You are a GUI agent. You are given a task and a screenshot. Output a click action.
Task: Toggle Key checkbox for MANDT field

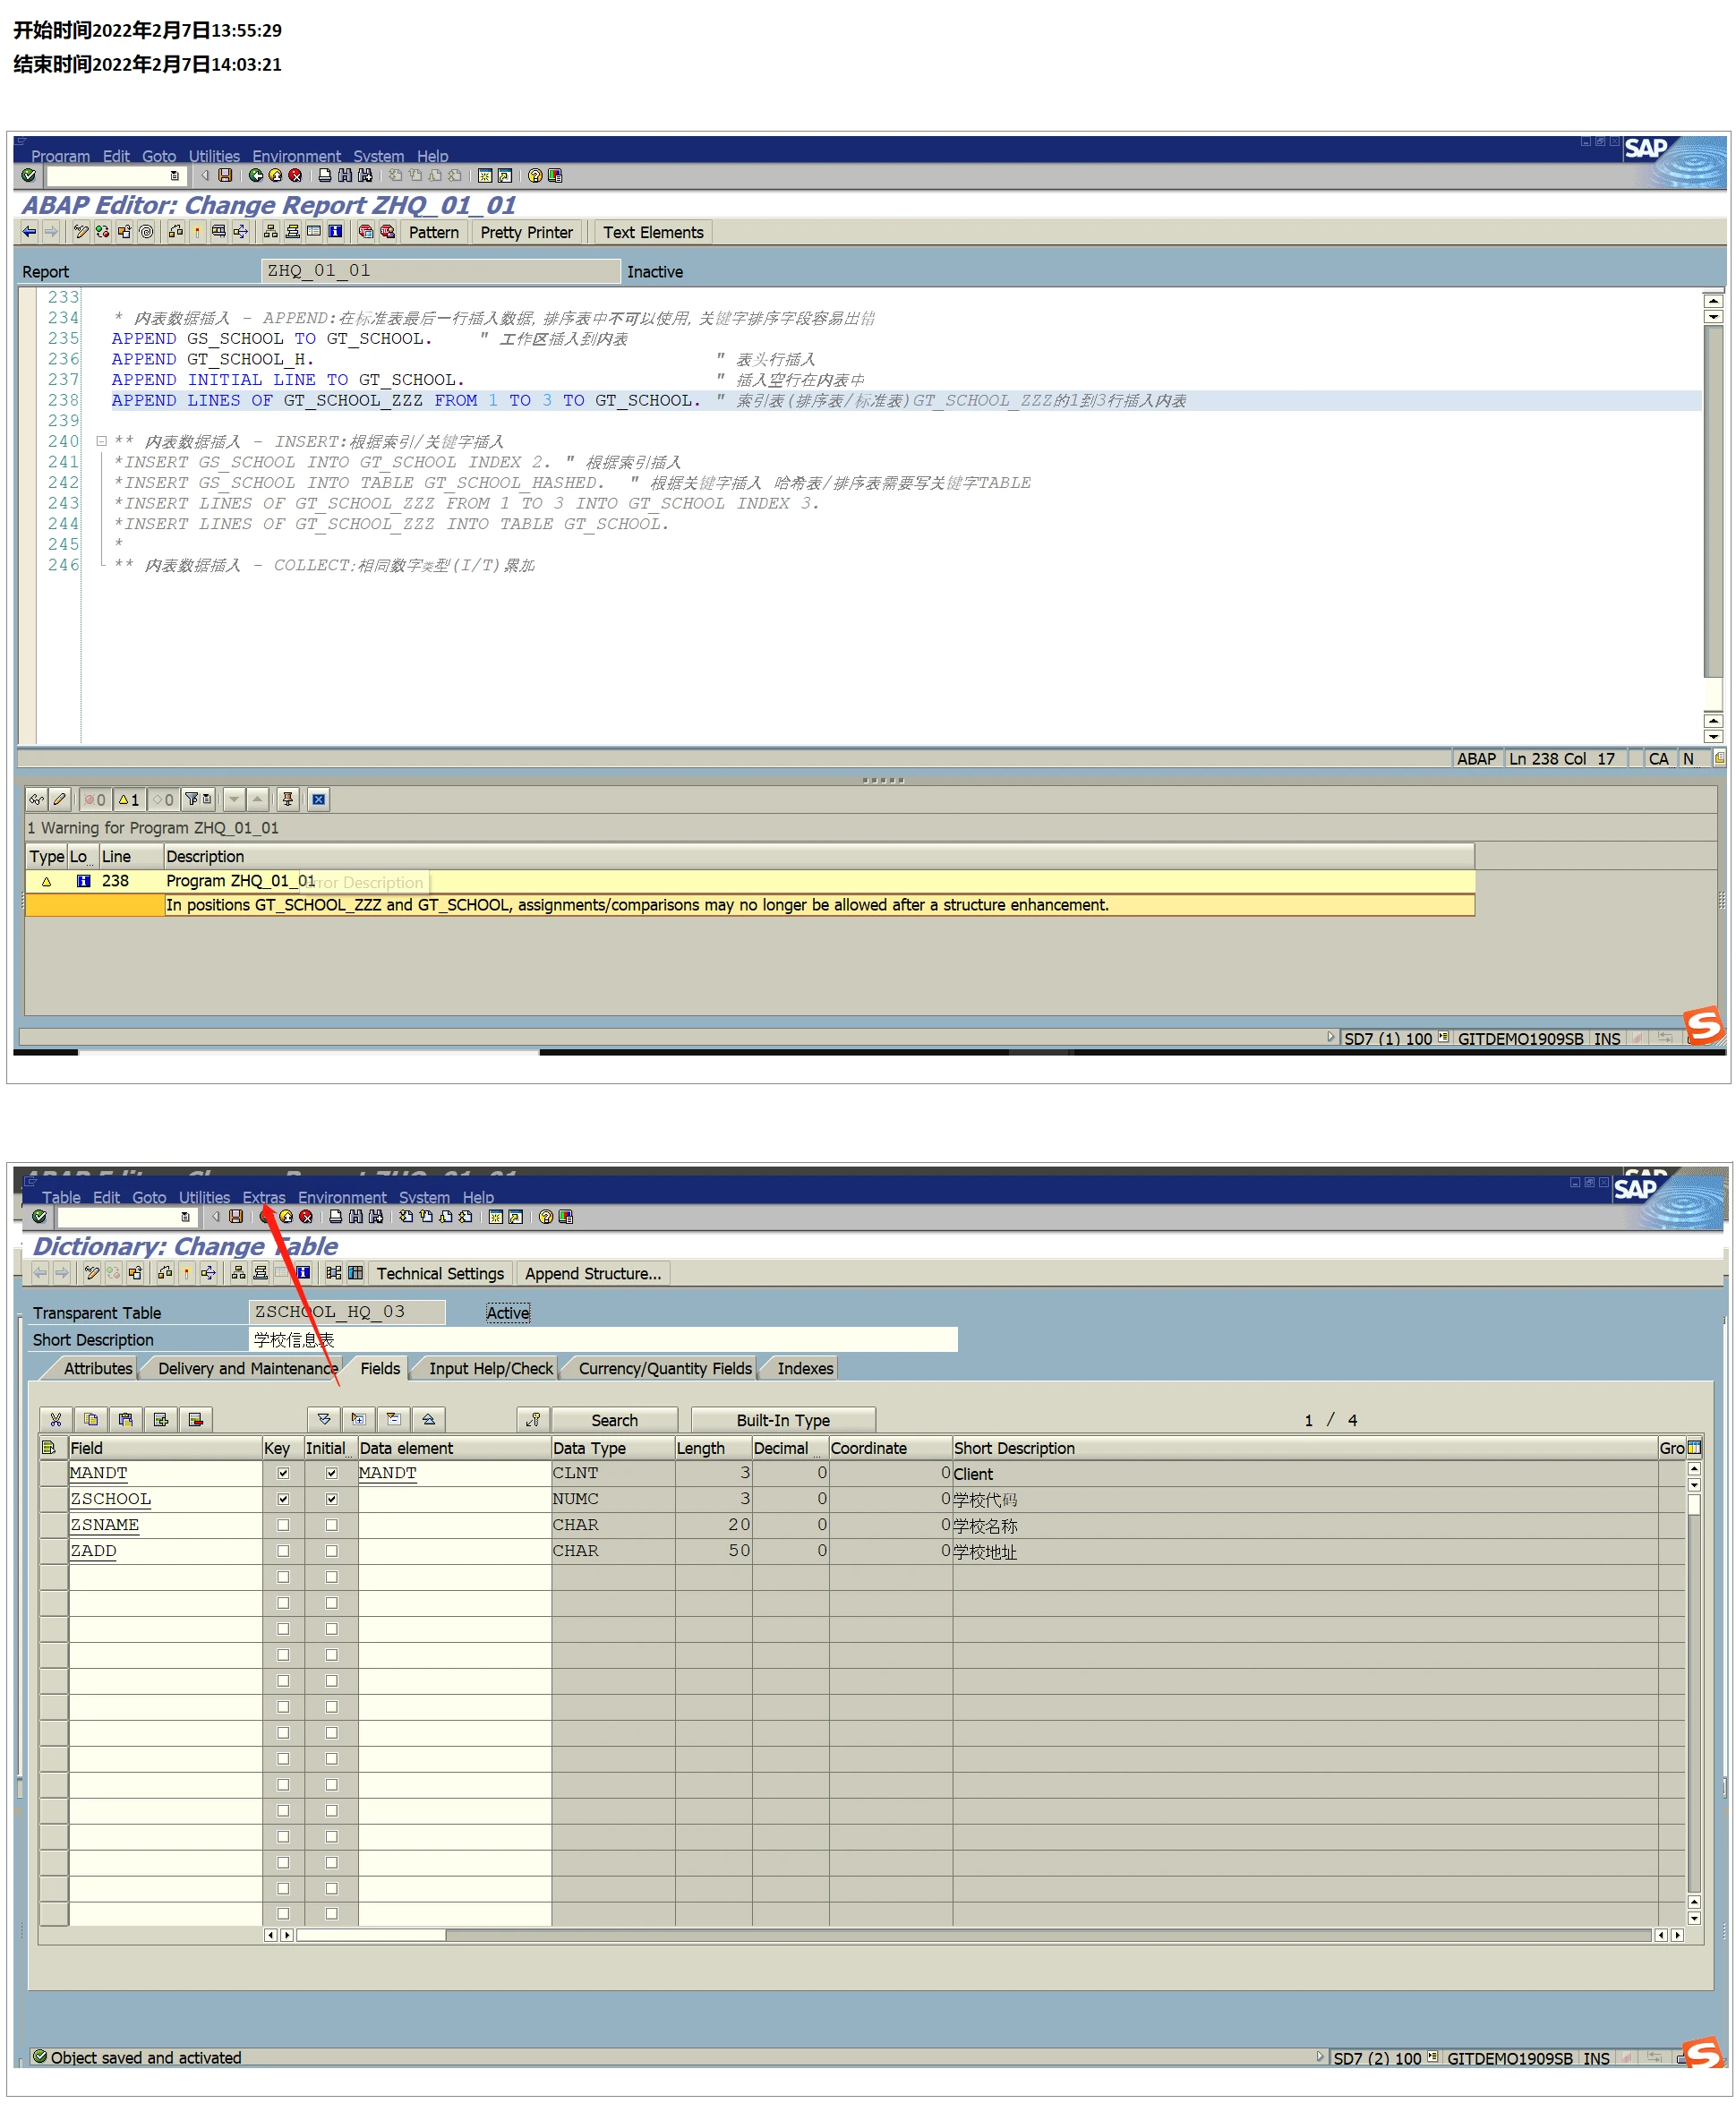click(x=283, y=1474)
